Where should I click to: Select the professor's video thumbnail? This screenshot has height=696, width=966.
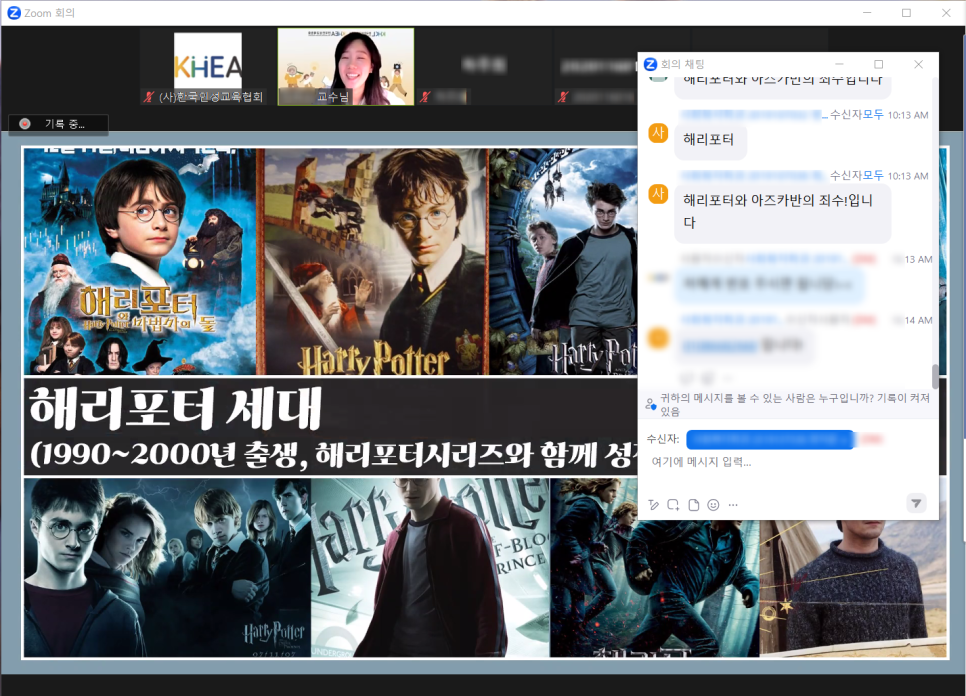(x=346, y=67)
